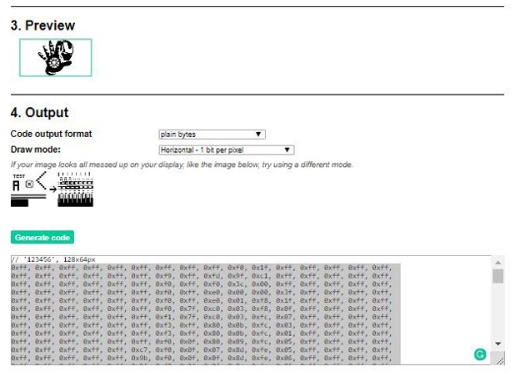Click the scrollbar up arrow in output
This screenshot has height=374, width=516.
tap(498, 263)
